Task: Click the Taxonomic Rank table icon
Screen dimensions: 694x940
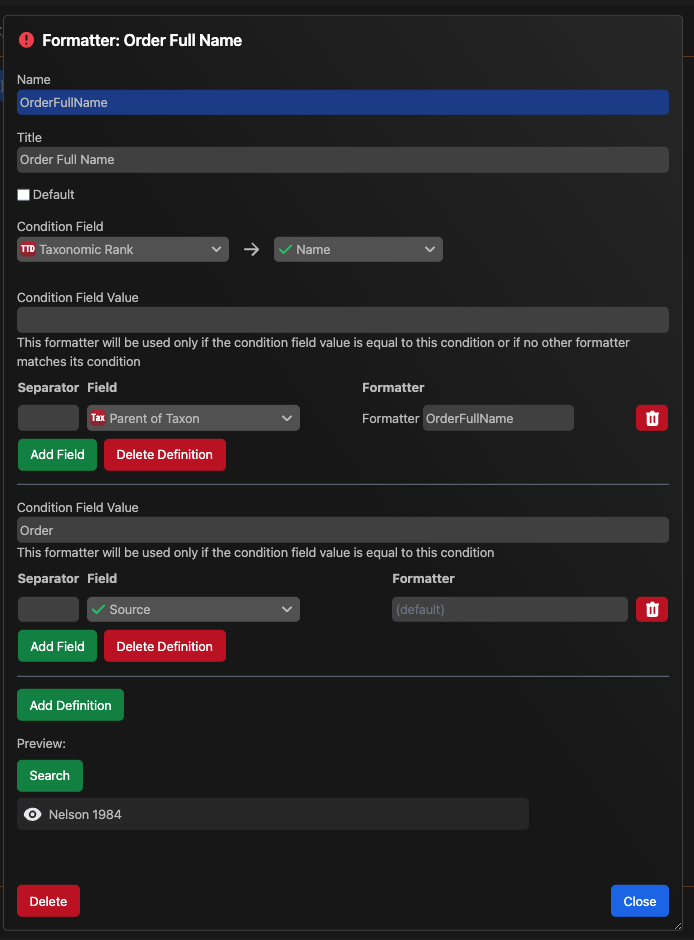Action: [28, 249]
